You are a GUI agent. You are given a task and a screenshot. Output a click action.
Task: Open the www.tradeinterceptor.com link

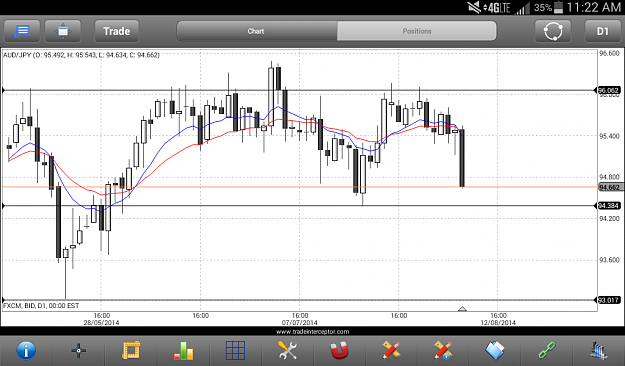[312, 332]
